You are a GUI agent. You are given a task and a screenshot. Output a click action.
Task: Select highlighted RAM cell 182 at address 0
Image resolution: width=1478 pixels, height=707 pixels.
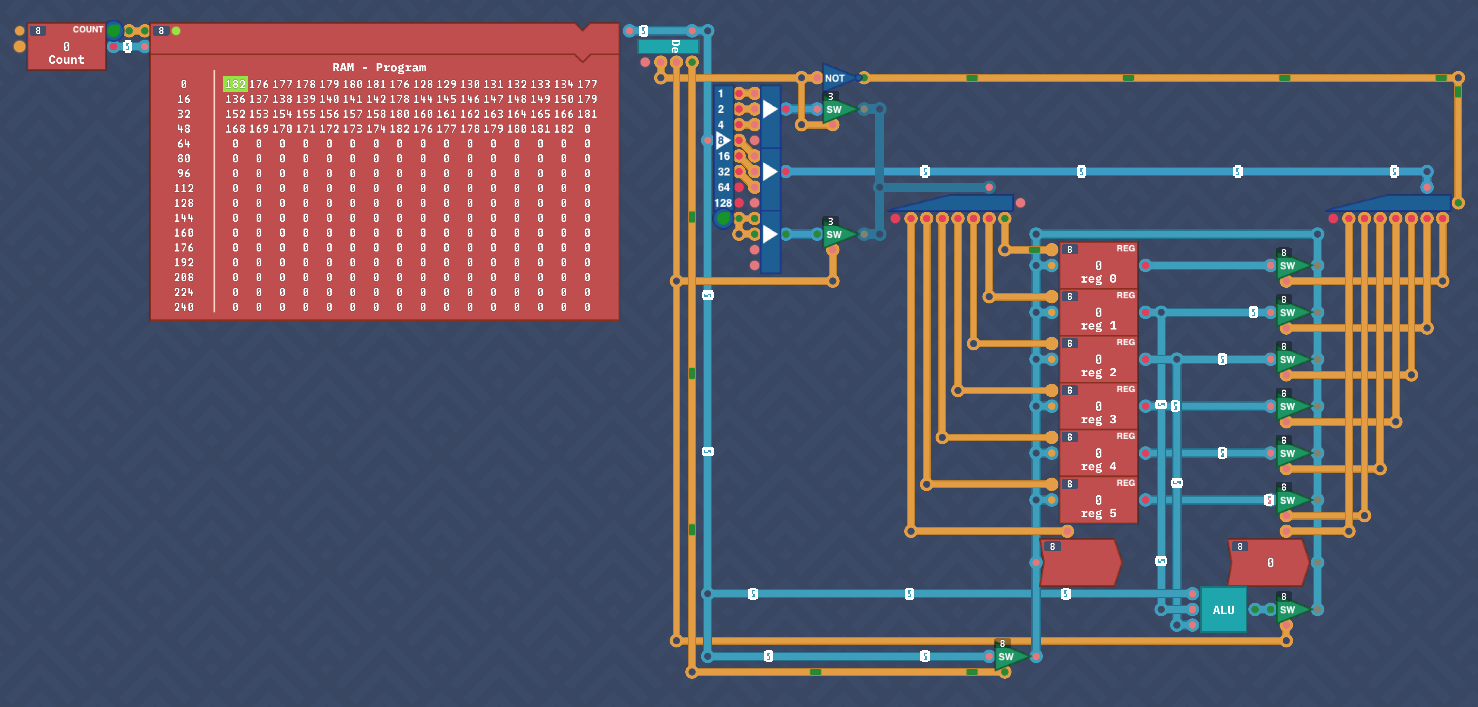pos(235,84)
